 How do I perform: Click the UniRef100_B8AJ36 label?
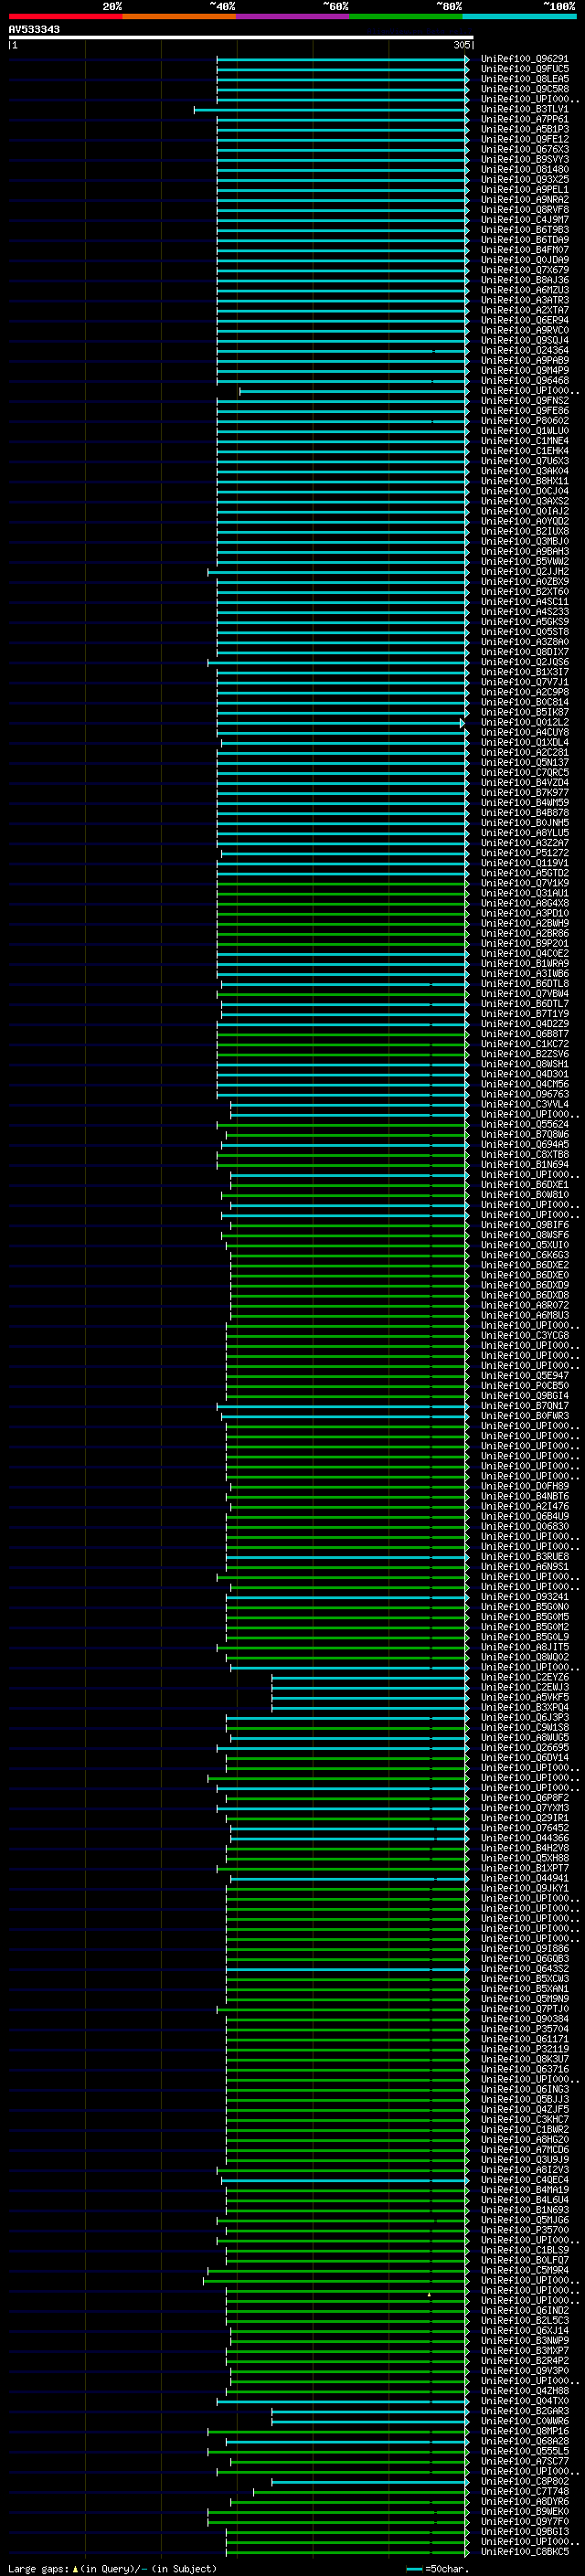click(x=524, y=280)
